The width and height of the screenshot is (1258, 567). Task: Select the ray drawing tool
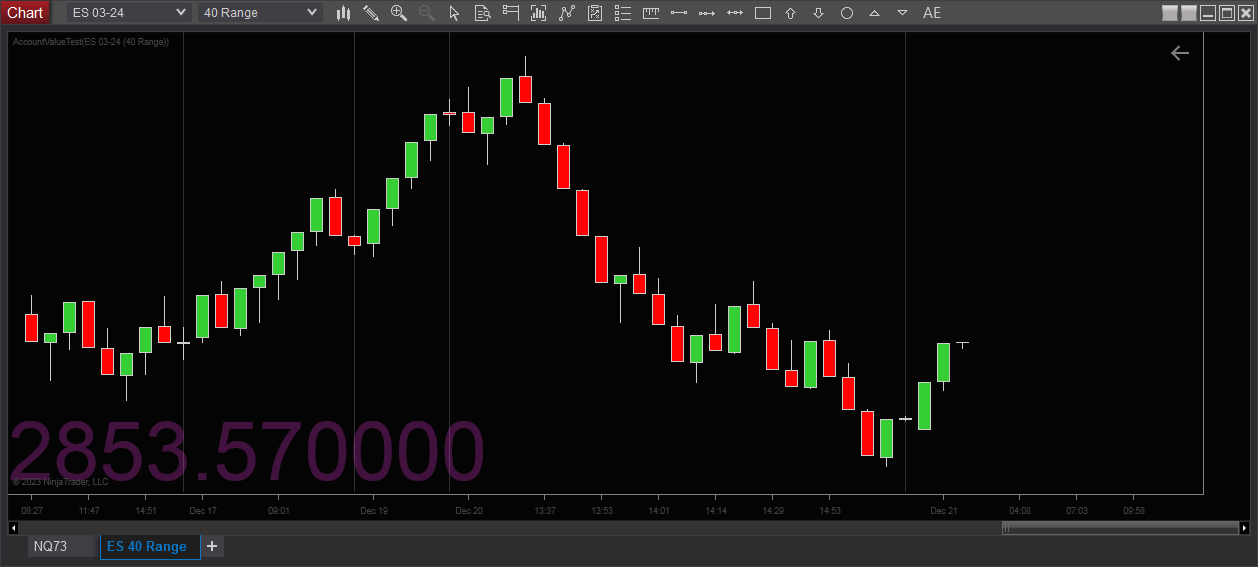(707, 13)
